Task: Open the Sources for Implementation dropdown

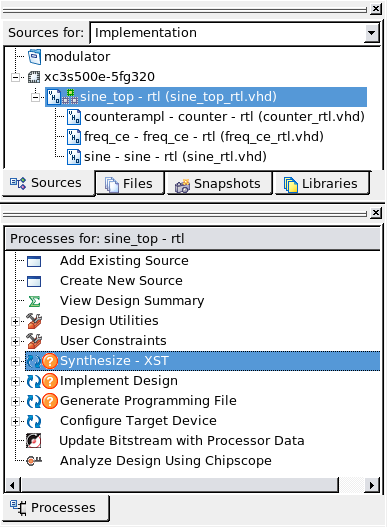Action: pyautogui.click(x=372, y=33)
